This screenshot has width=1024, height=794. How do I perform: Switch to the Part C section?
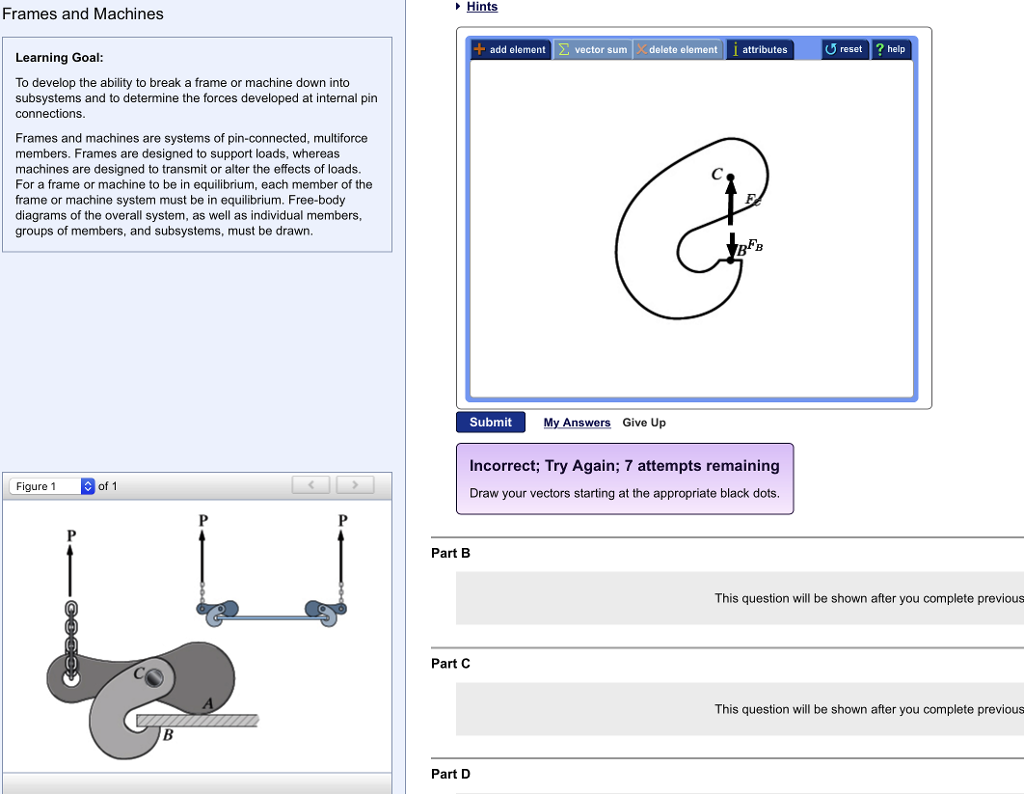pos(450,663)
